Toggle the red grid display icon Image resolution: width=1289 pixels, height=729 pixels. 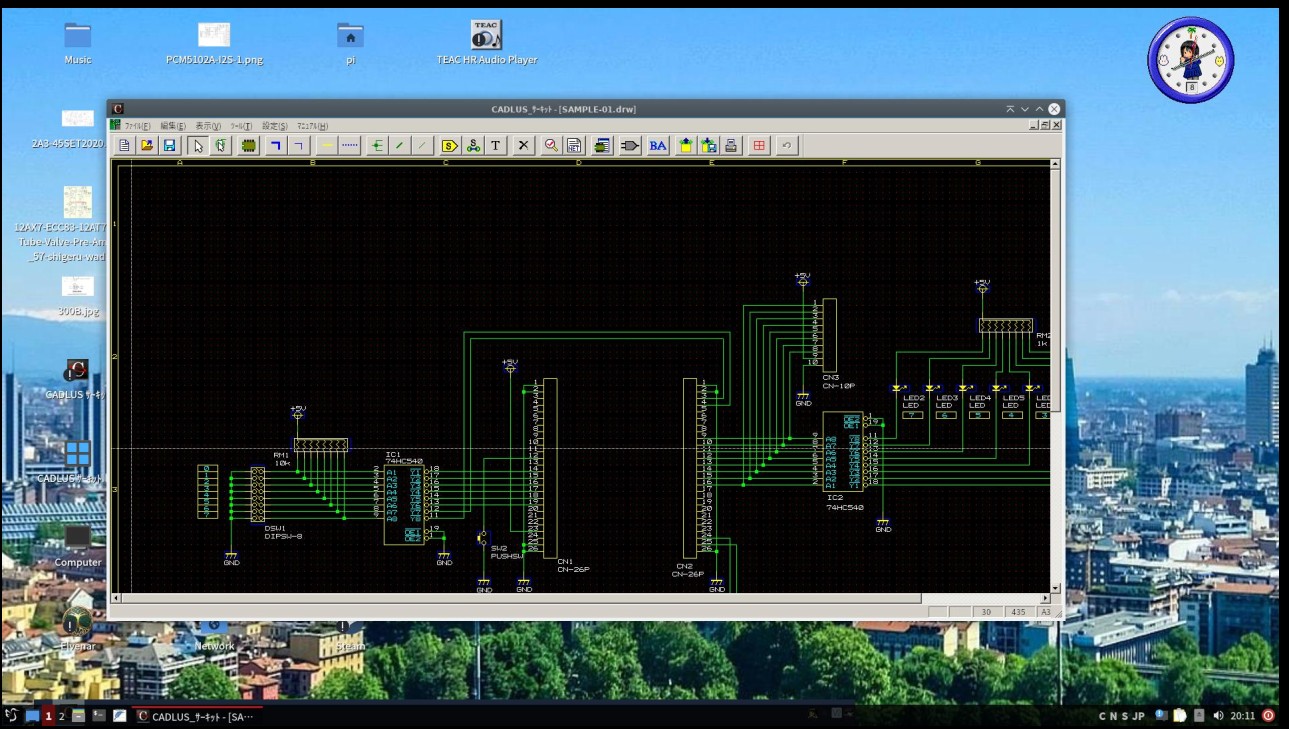[759, 146]
